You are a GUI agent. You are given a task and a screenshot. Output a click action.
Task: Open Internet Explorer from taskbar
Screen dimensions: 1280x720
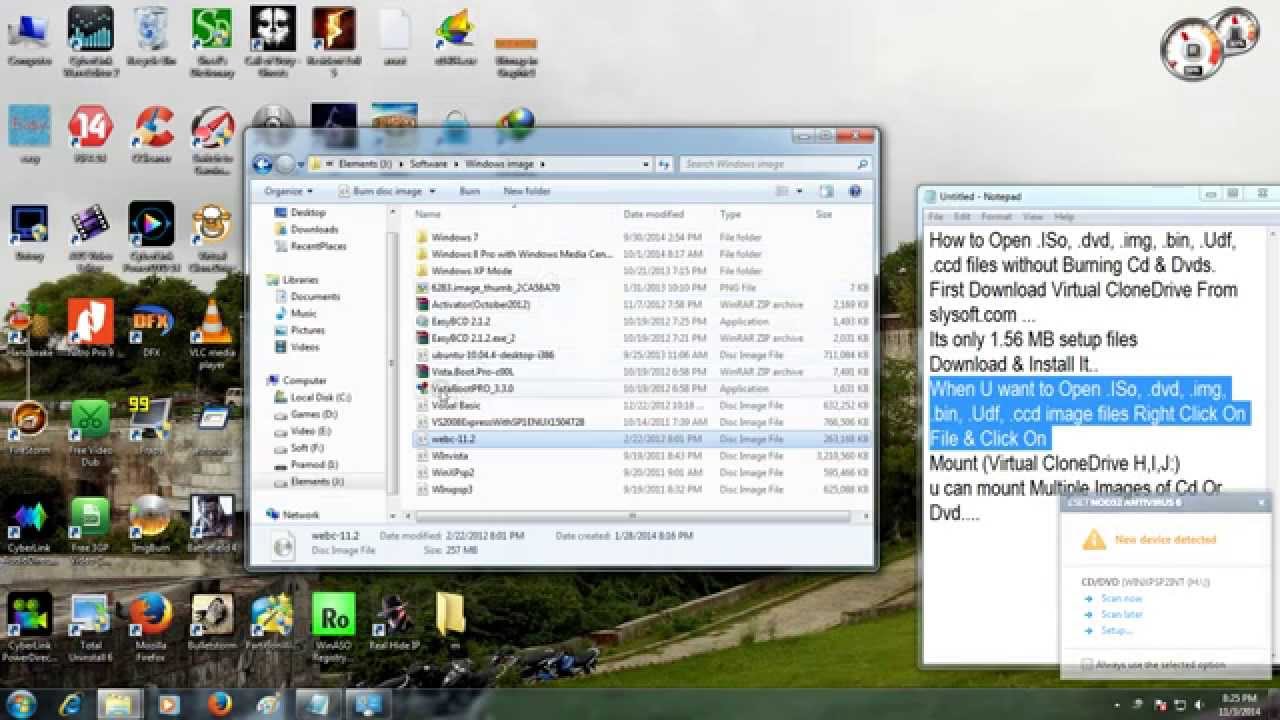71,704
